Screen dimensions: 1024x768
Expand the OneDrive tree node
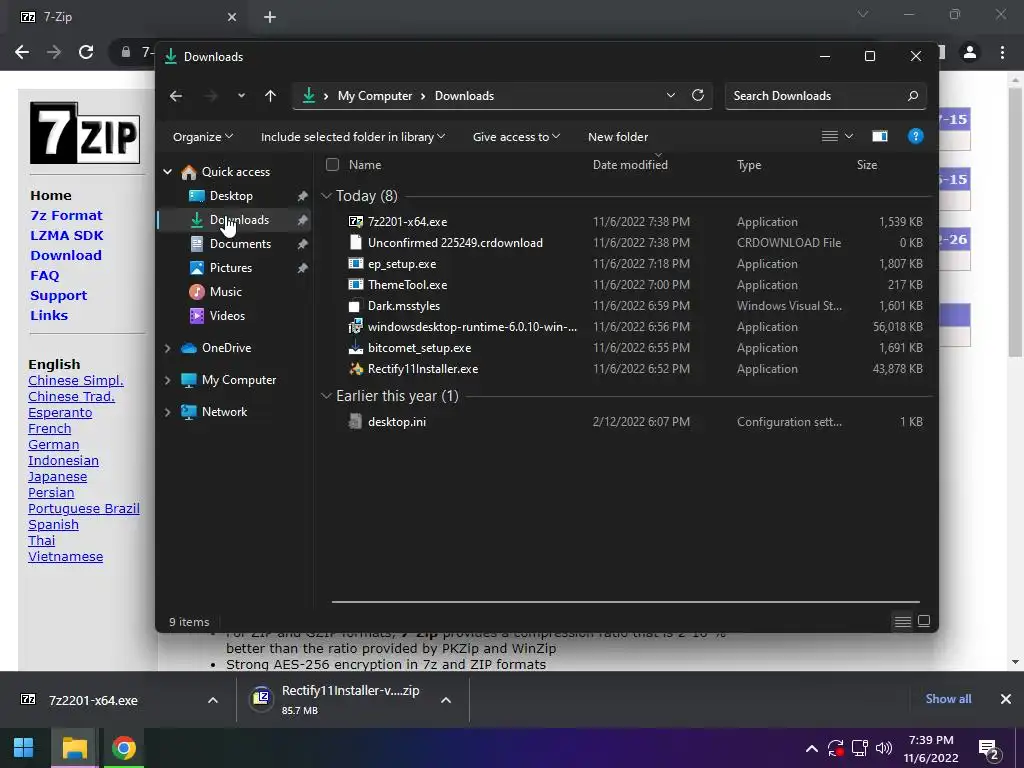(x=168, y=348)
